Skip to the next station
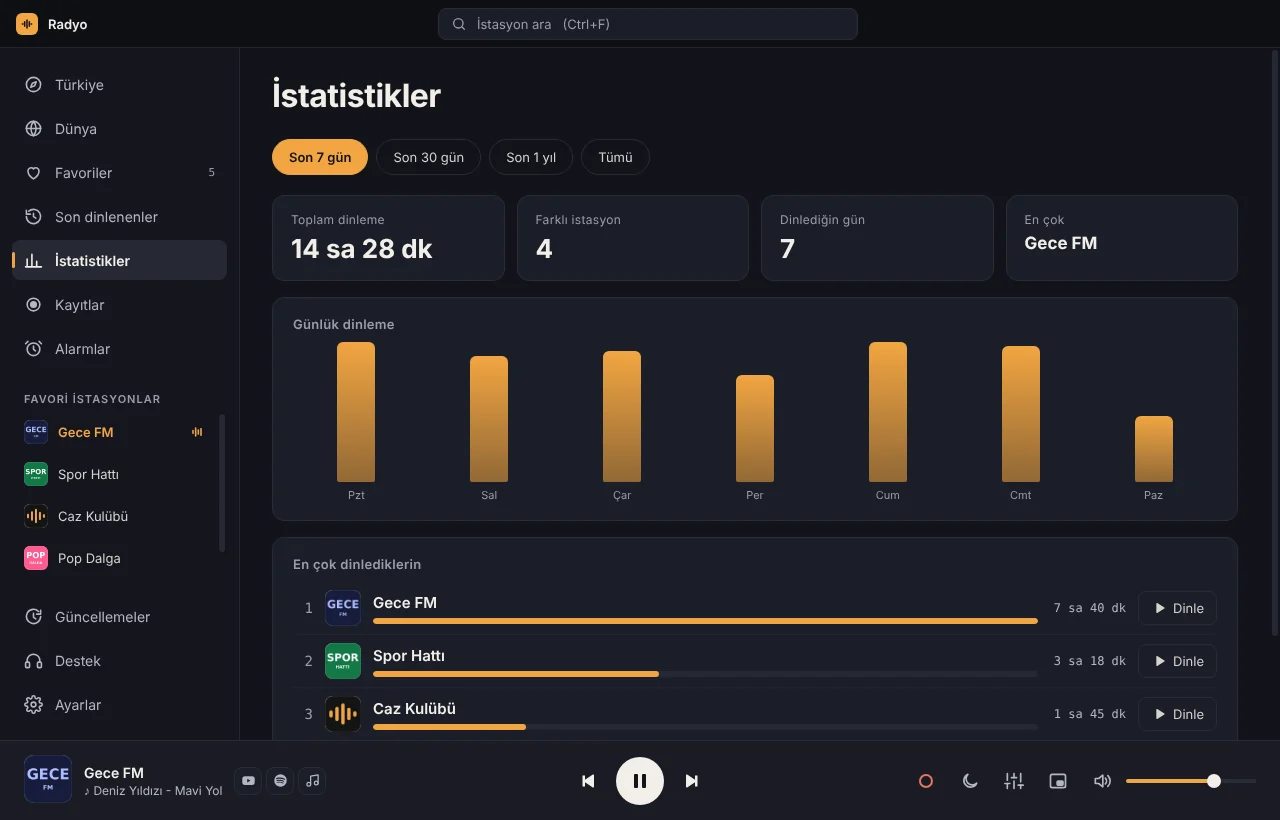Image resolution: width=1280 pixels, height=820 pixels. (x=692, y=781)
